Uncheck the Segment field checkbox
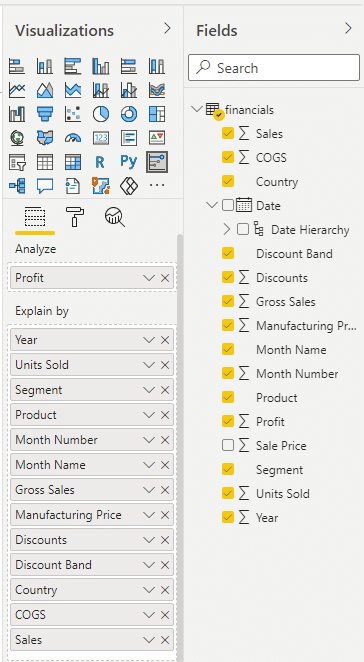The width and height of the screenshot is (364, 662). tap(228, 469)
